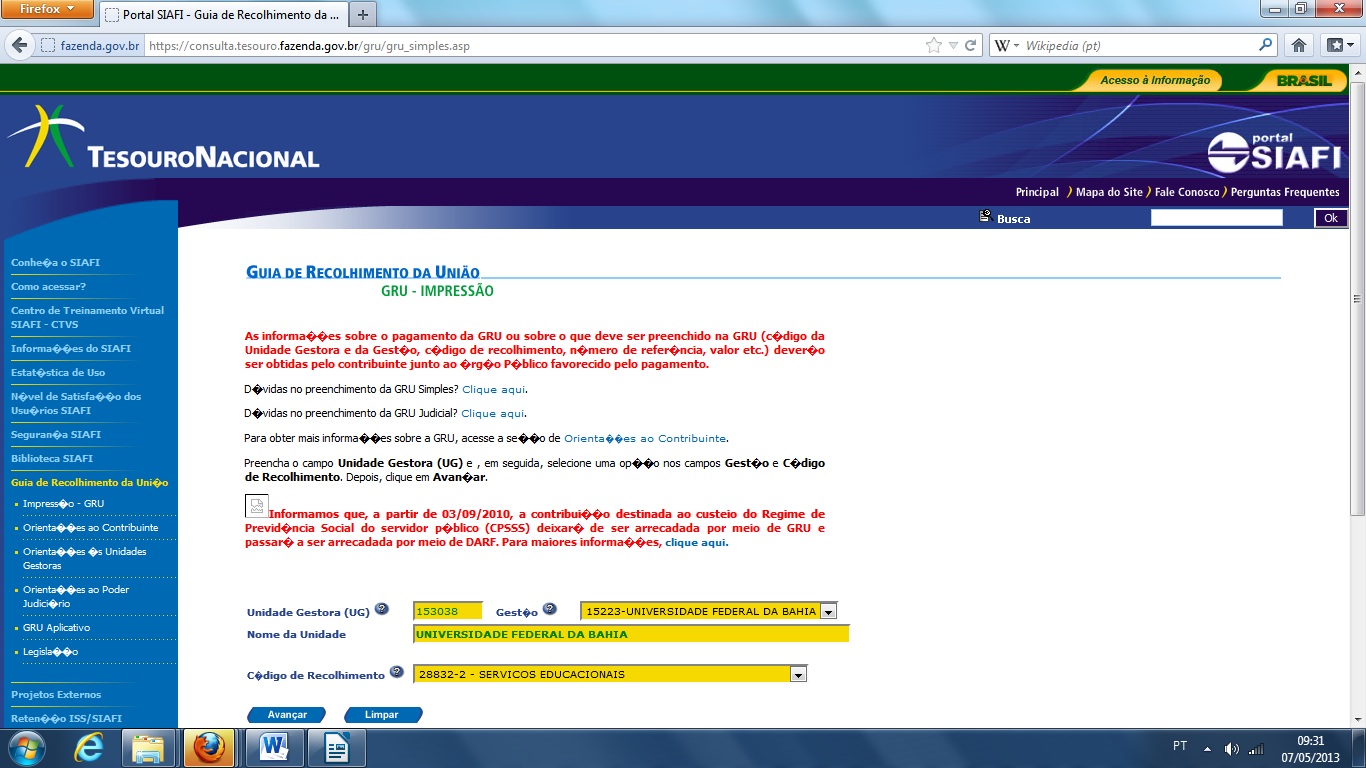This screenshot has height=768, width=1366.
Task: Open Legislação sidebar sub-item
Action: tap(50, 652)
